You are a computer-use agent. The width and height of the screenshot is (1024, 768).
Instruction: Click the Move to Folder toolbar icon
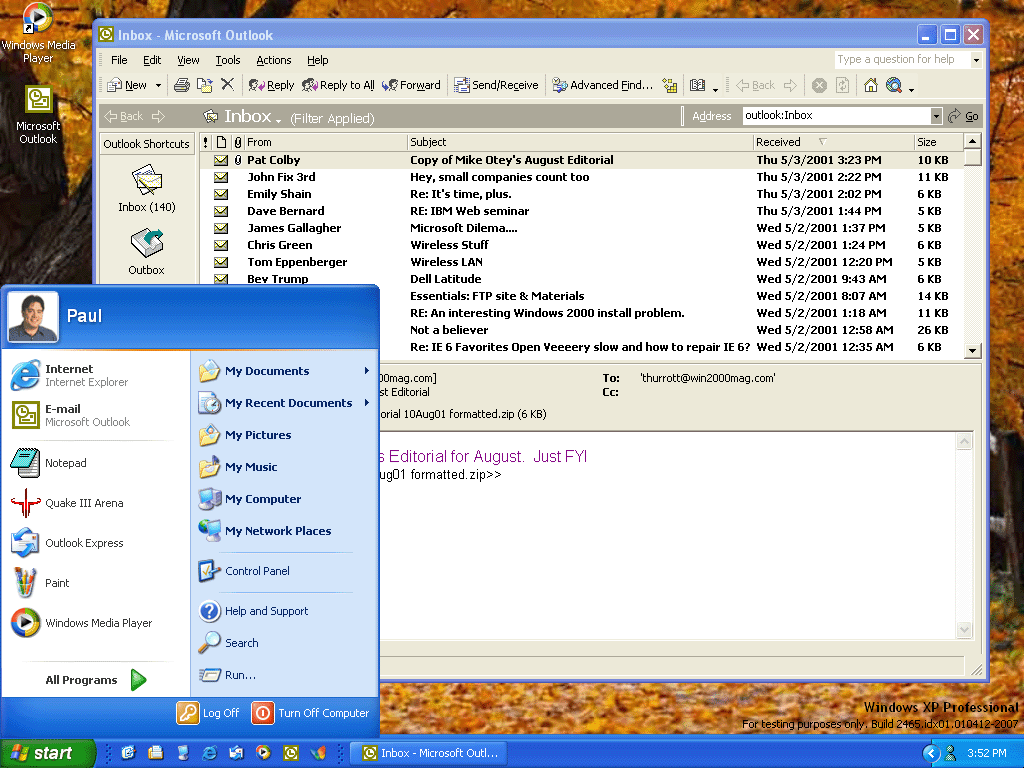pos(204,85)
